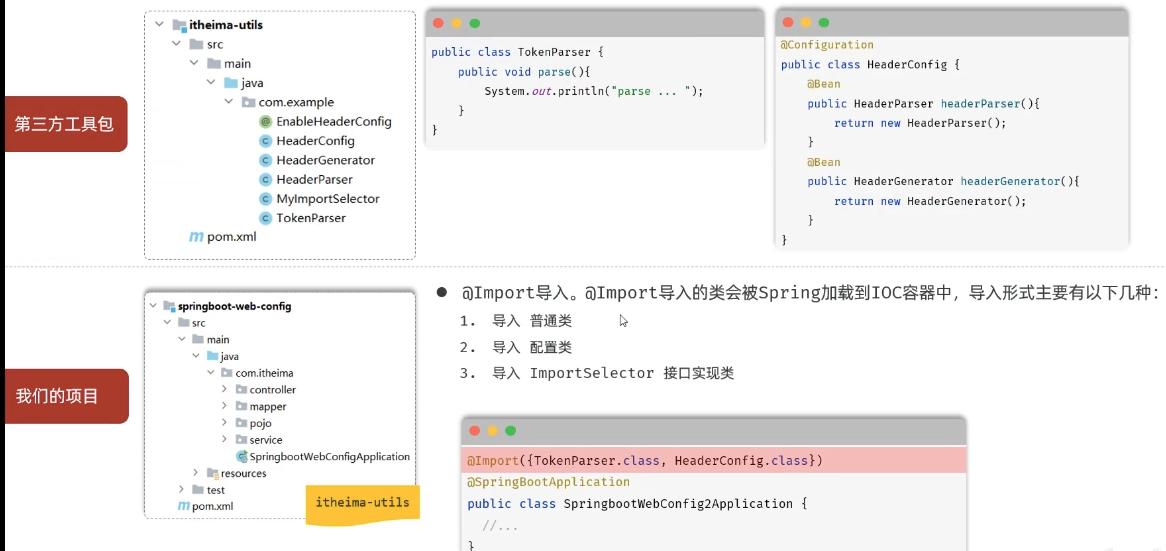Click the System.out.println parse line
This screenshot has width=1166, height=551.
coord(593,91)
